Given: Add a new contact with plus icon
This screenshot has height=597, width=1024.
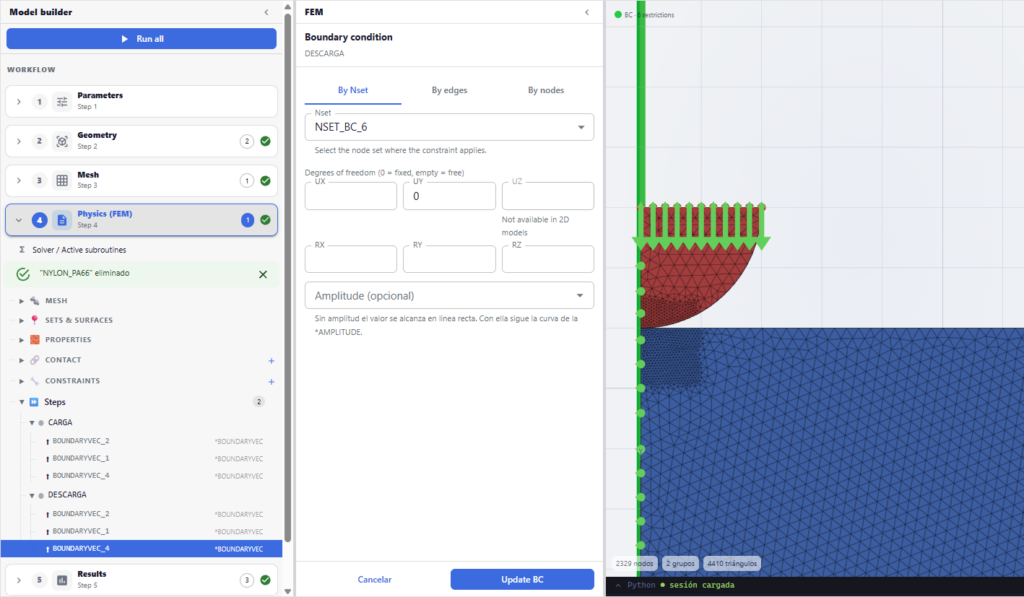Looking at the screenshot, I should pyautogui.click(x=272, y=361).
